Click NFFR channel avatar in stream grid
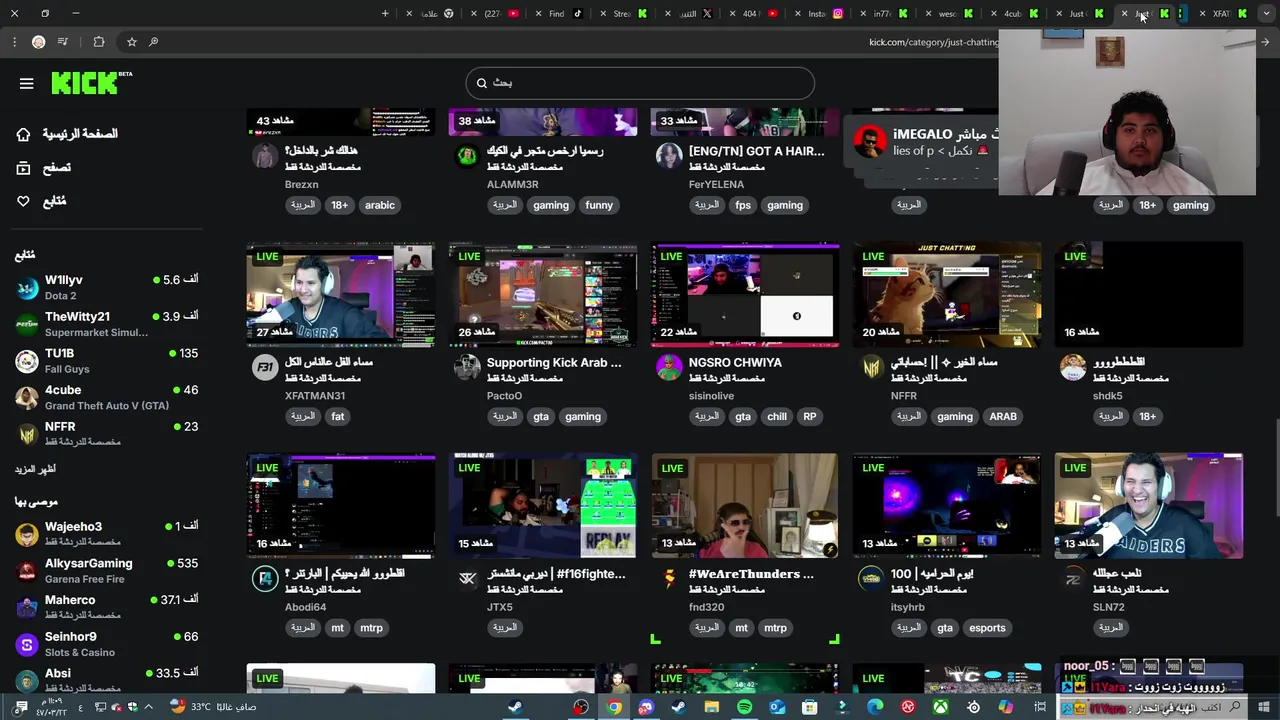Screen dimensions: 1280x720 [871, 367]
